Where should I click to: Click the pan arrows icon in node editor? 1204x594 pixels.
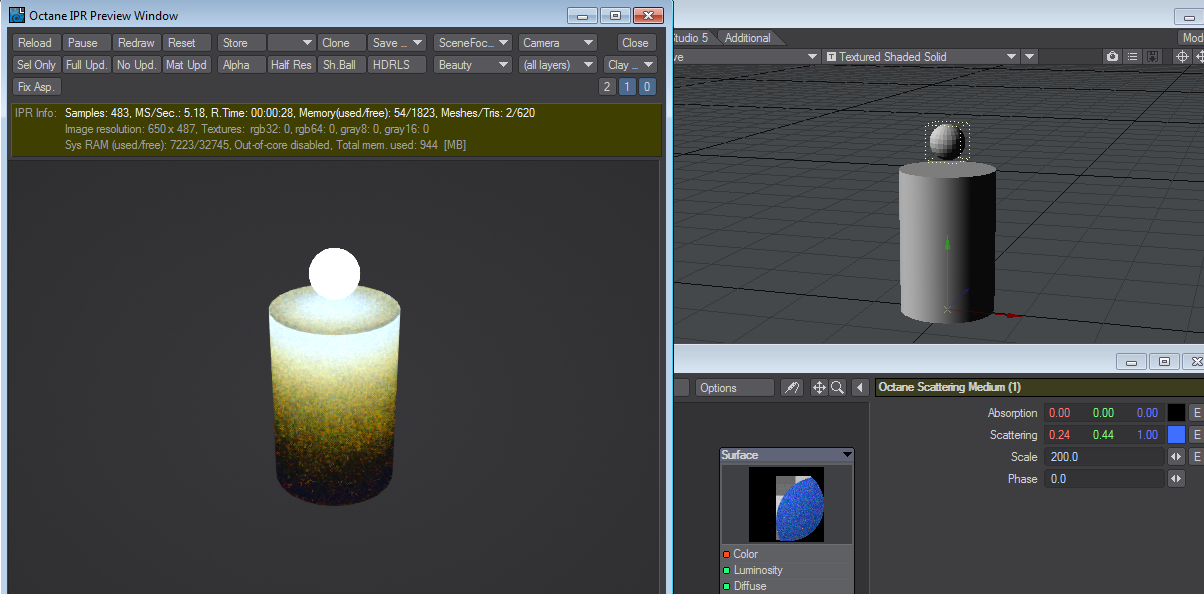(819, 388)
